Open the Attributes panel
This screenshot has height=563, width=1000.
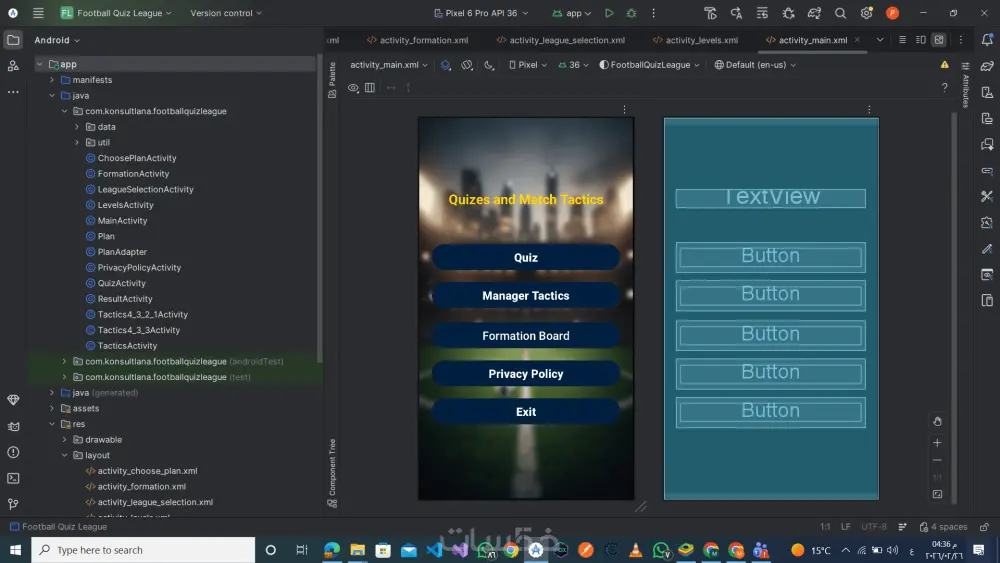(x=966, y=85)
